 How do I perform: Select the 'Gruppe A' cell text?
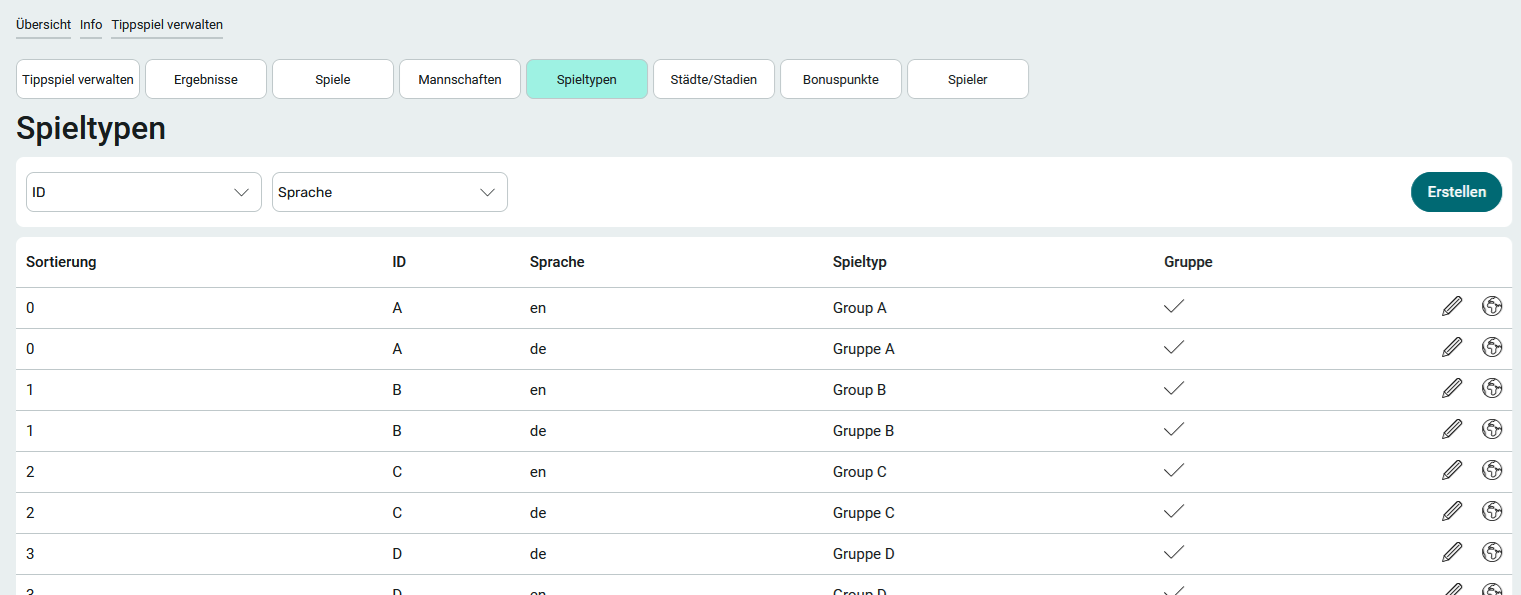[864, 349]
